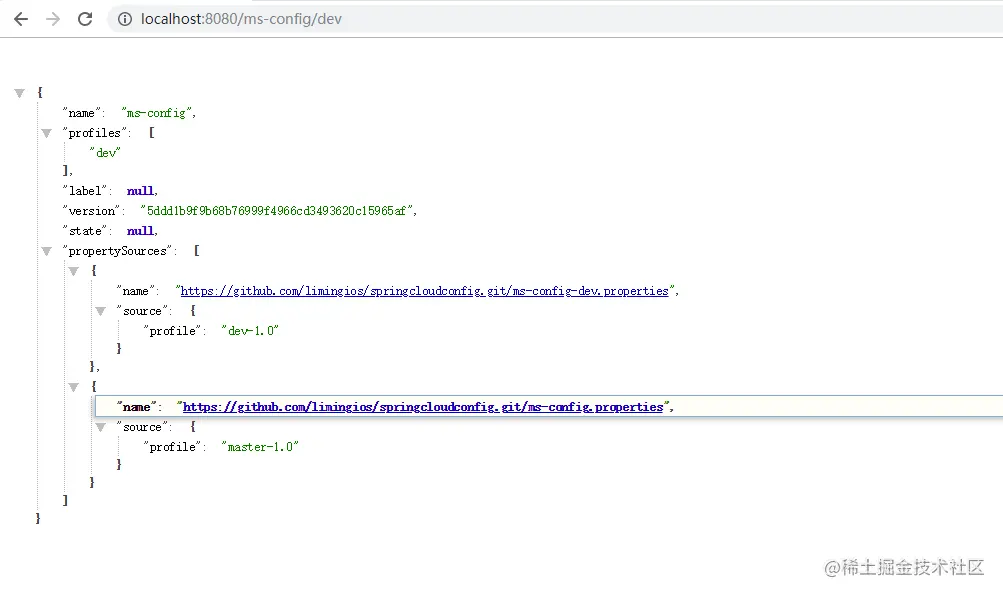View site information icon in address bar
The width and height of the screenshot is (1003, 596).
(x=125, y=19)
